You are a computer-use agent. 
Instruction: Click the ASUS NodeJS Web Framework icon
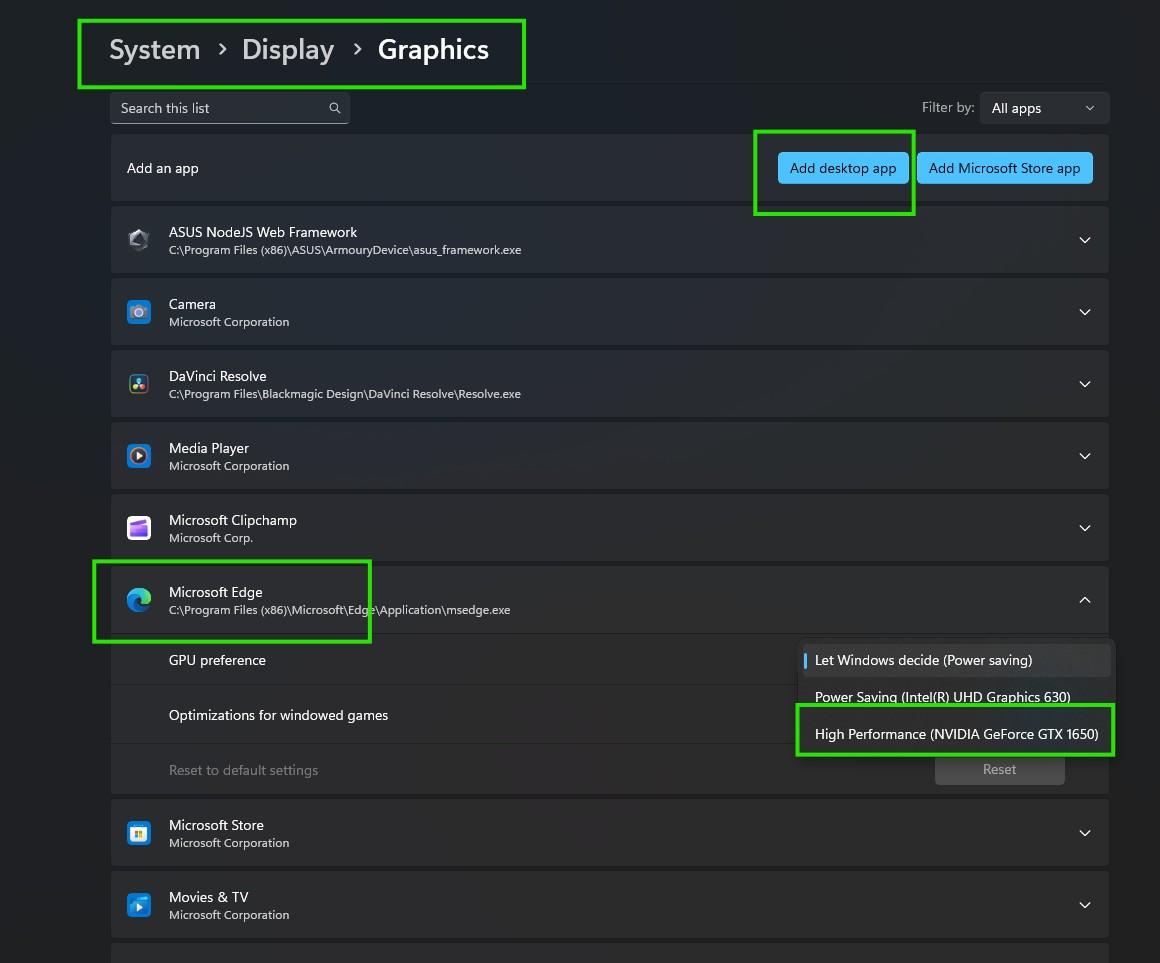139,240
